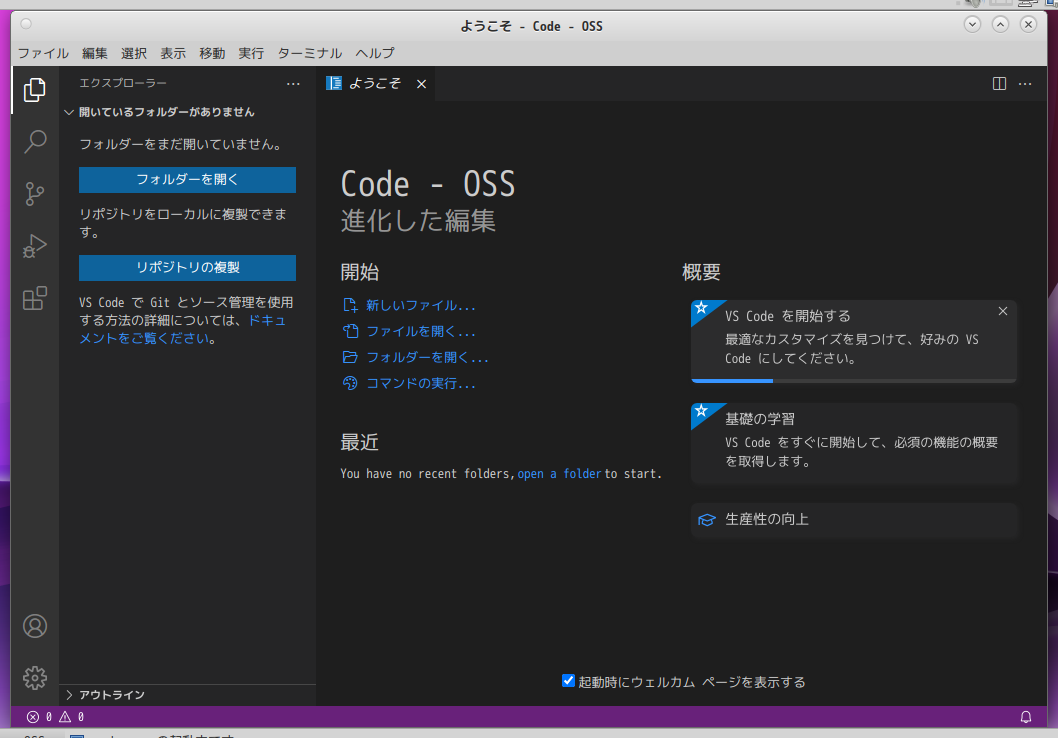Click progress bar on VS Code を開始する card
The image size is (1058, 738).
tap(854, 381)
